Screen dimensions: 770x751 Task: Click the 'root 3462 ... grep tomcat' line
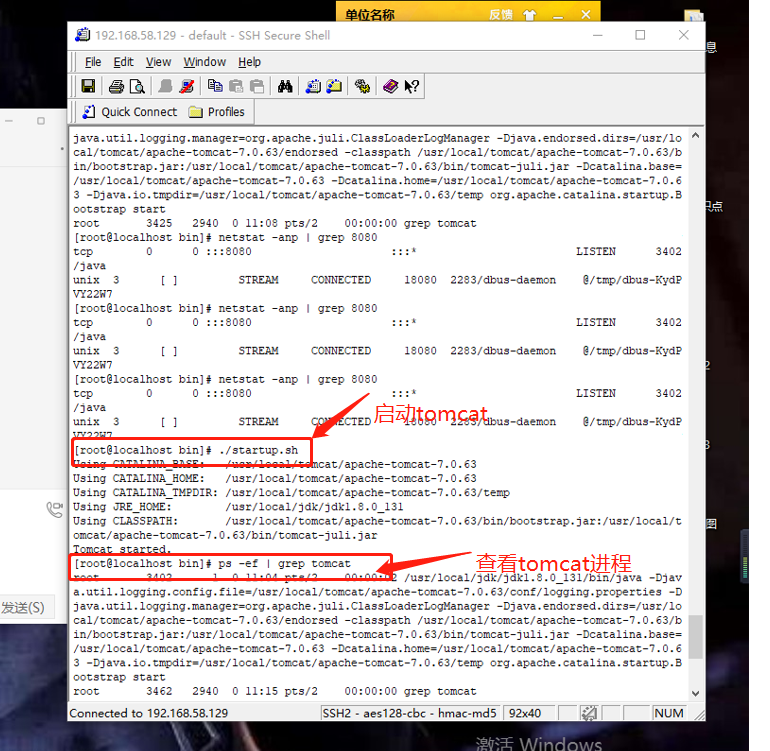275,691
